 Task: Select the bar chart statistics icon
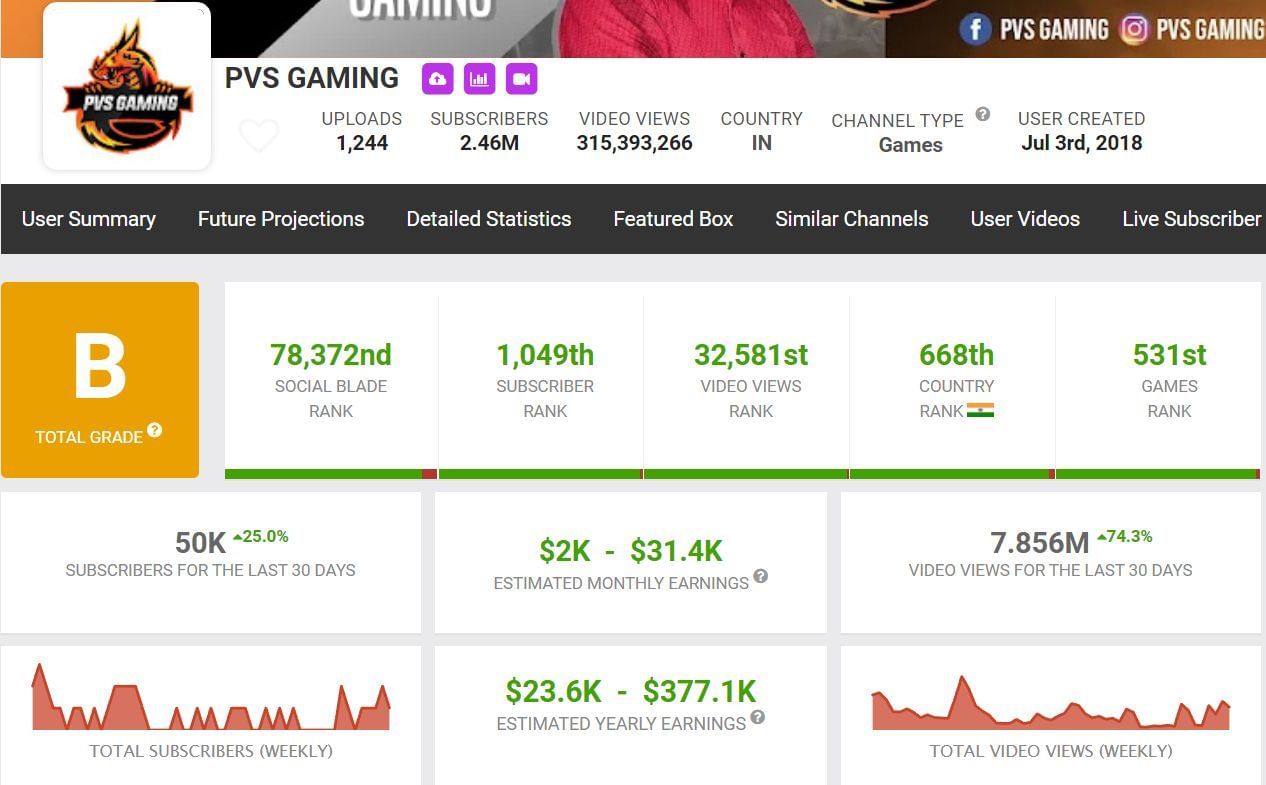click(478, 78)
